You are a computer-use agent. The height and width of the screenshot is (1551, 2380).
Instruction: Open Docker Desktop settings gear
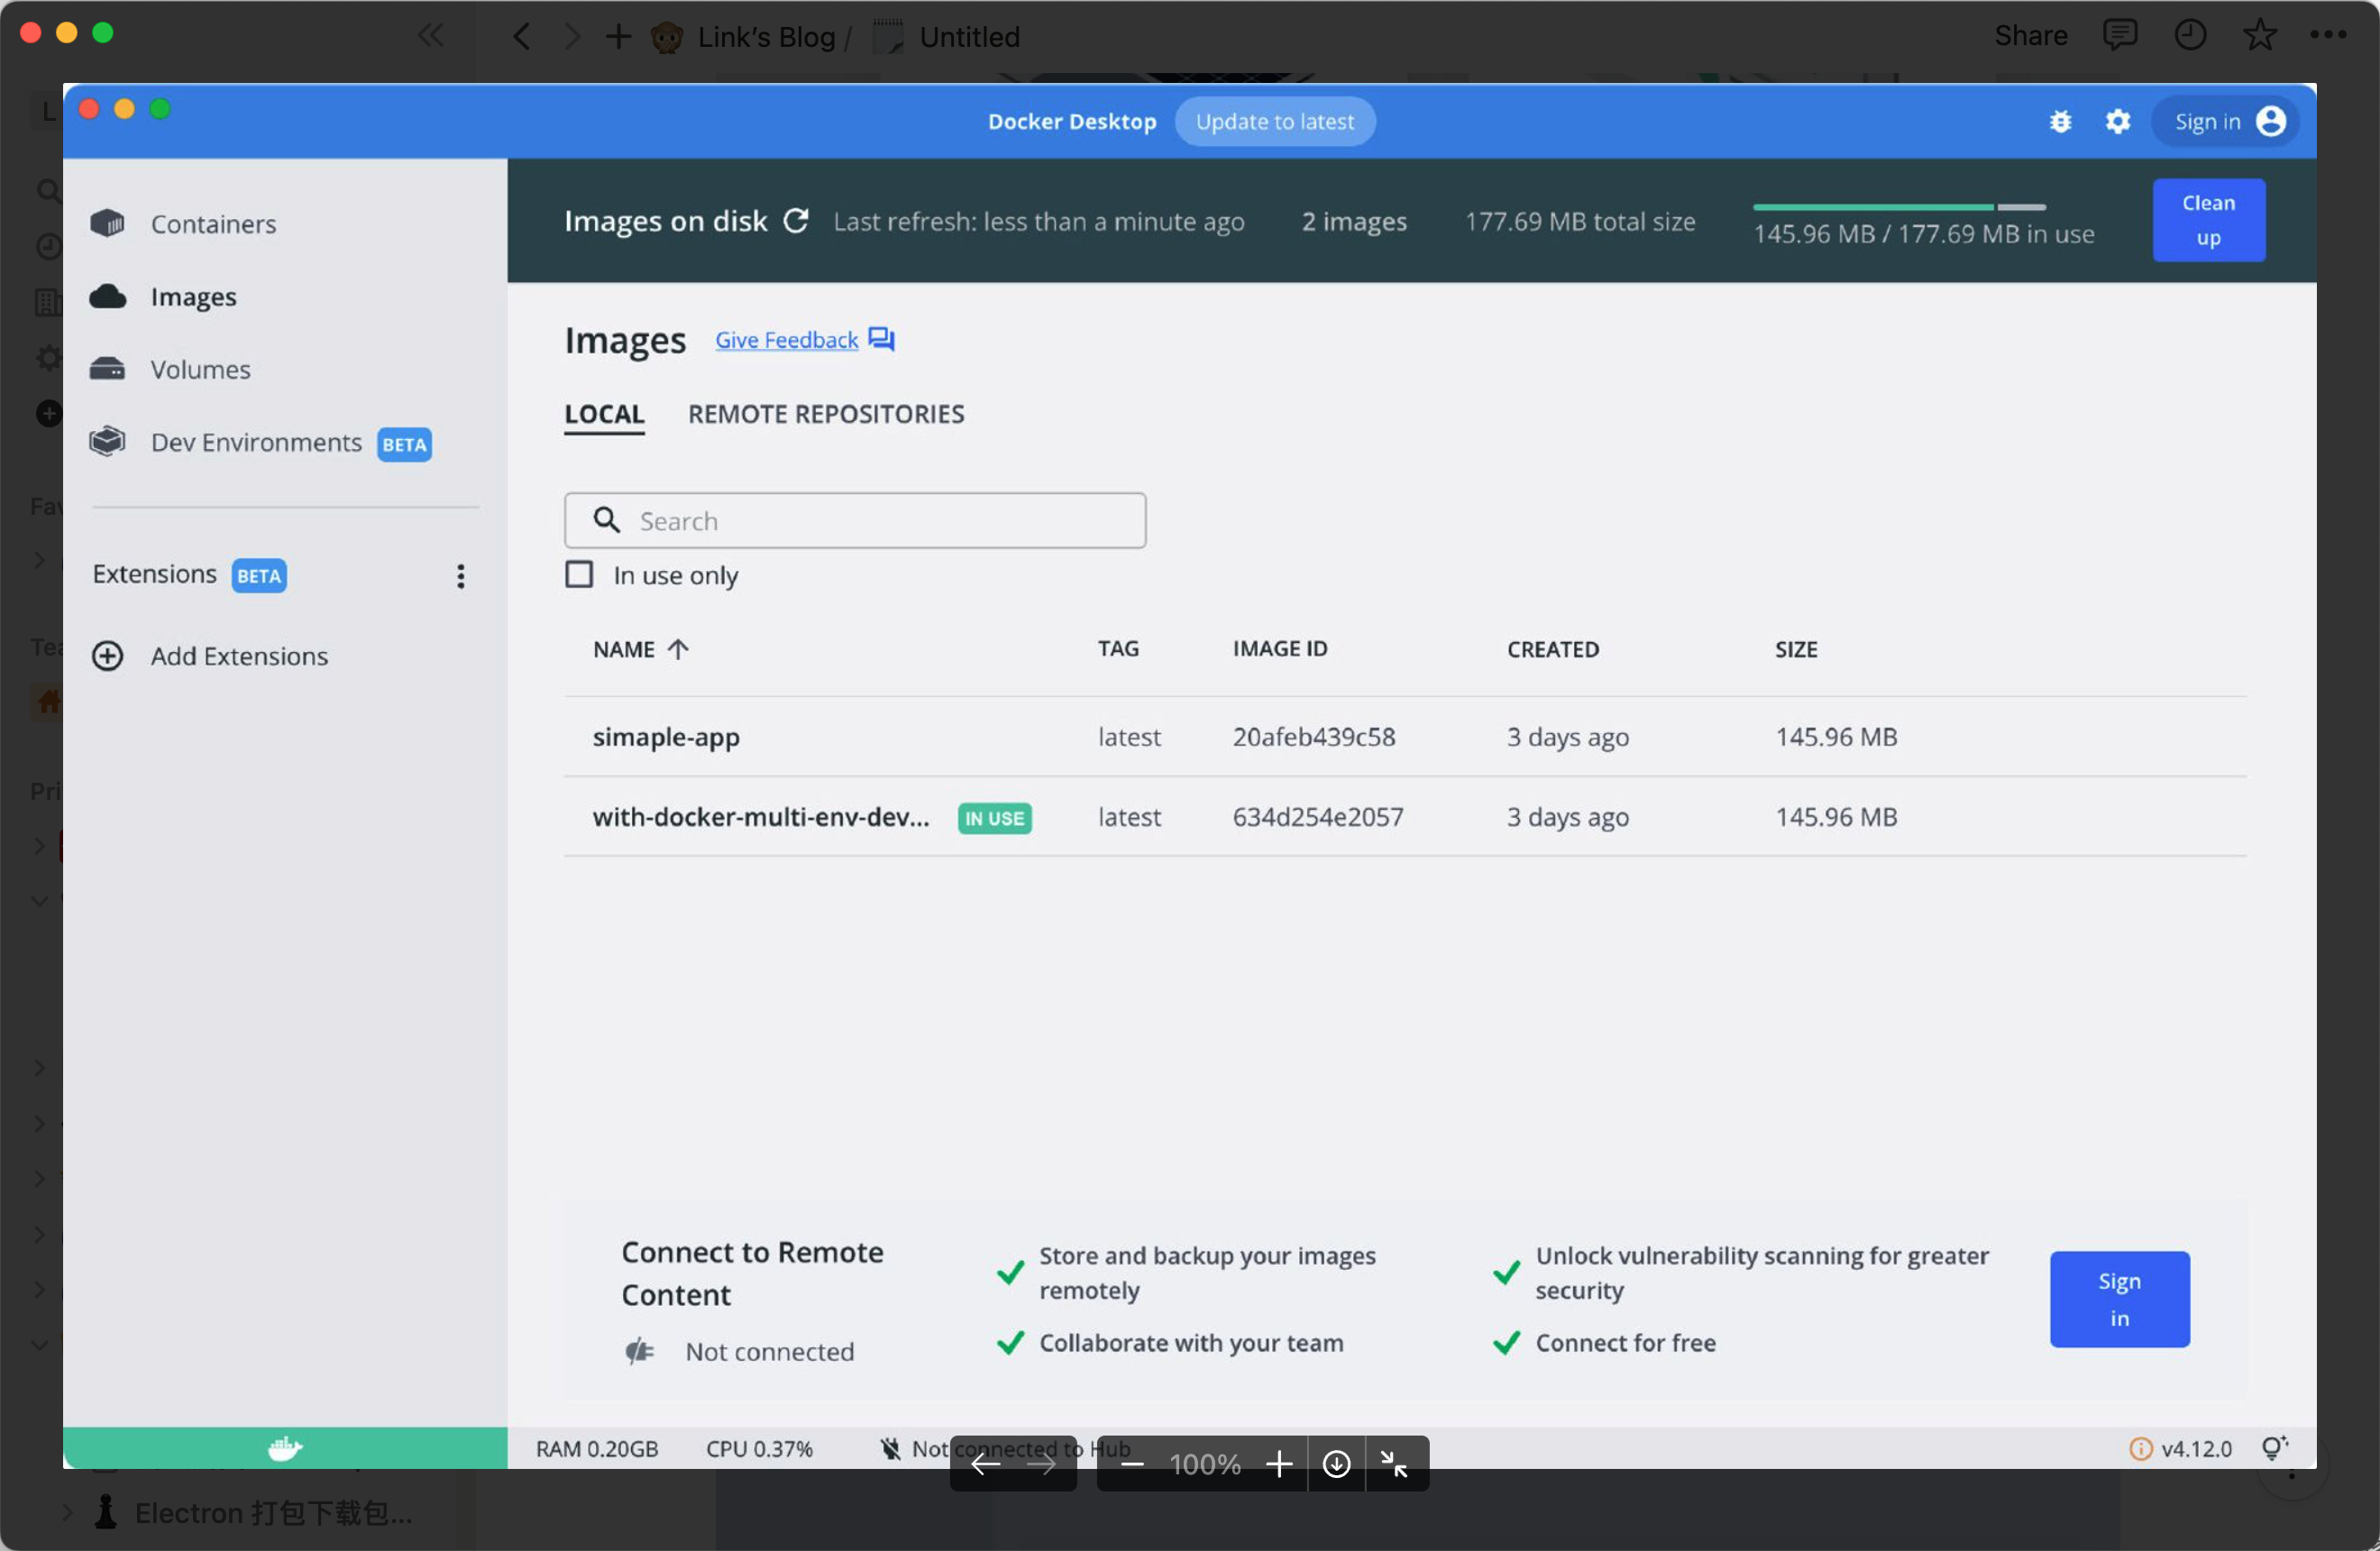click(x=2118, y=121)
